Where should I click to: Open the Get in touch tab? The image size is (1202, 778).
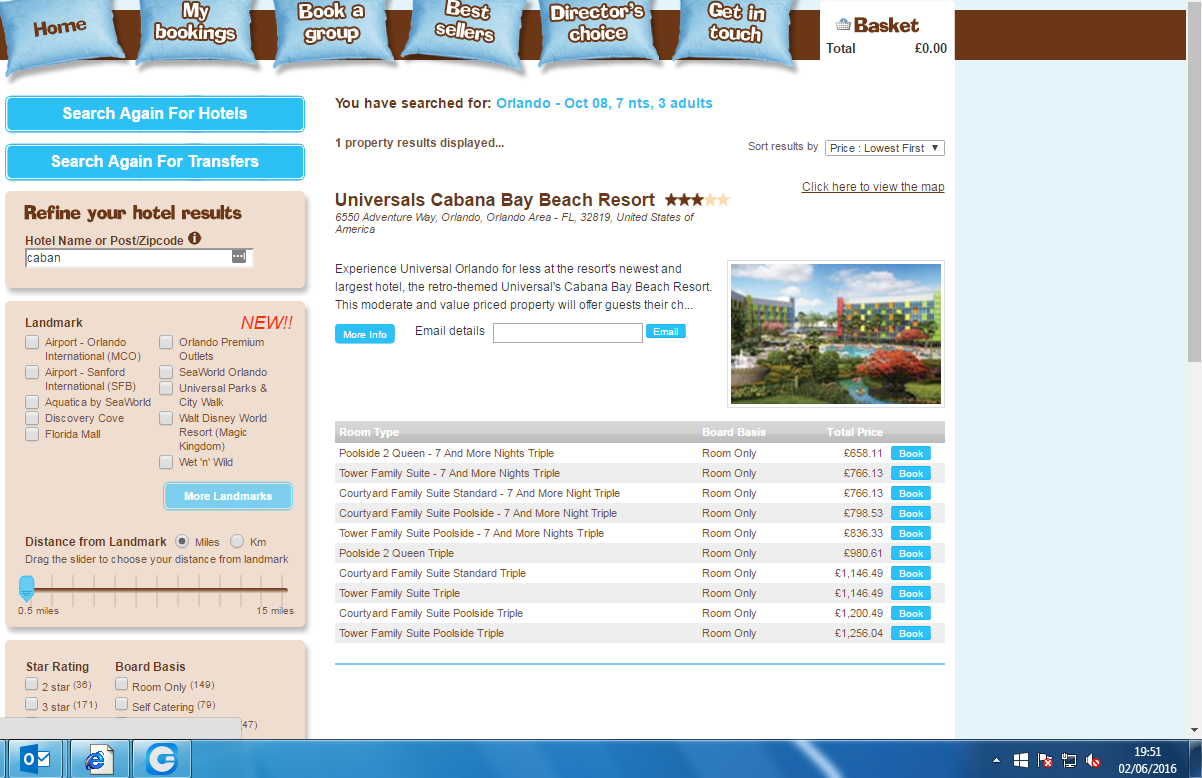point(736,30)
